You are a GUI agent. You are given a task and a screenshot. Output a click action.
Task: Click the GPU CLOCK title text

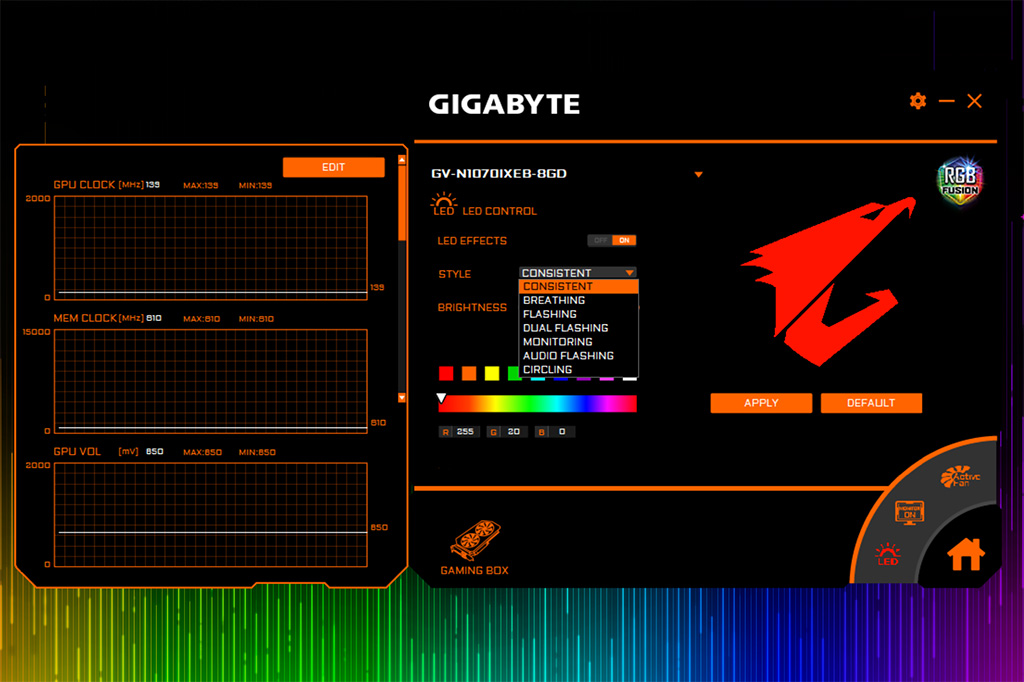[84, 185]
